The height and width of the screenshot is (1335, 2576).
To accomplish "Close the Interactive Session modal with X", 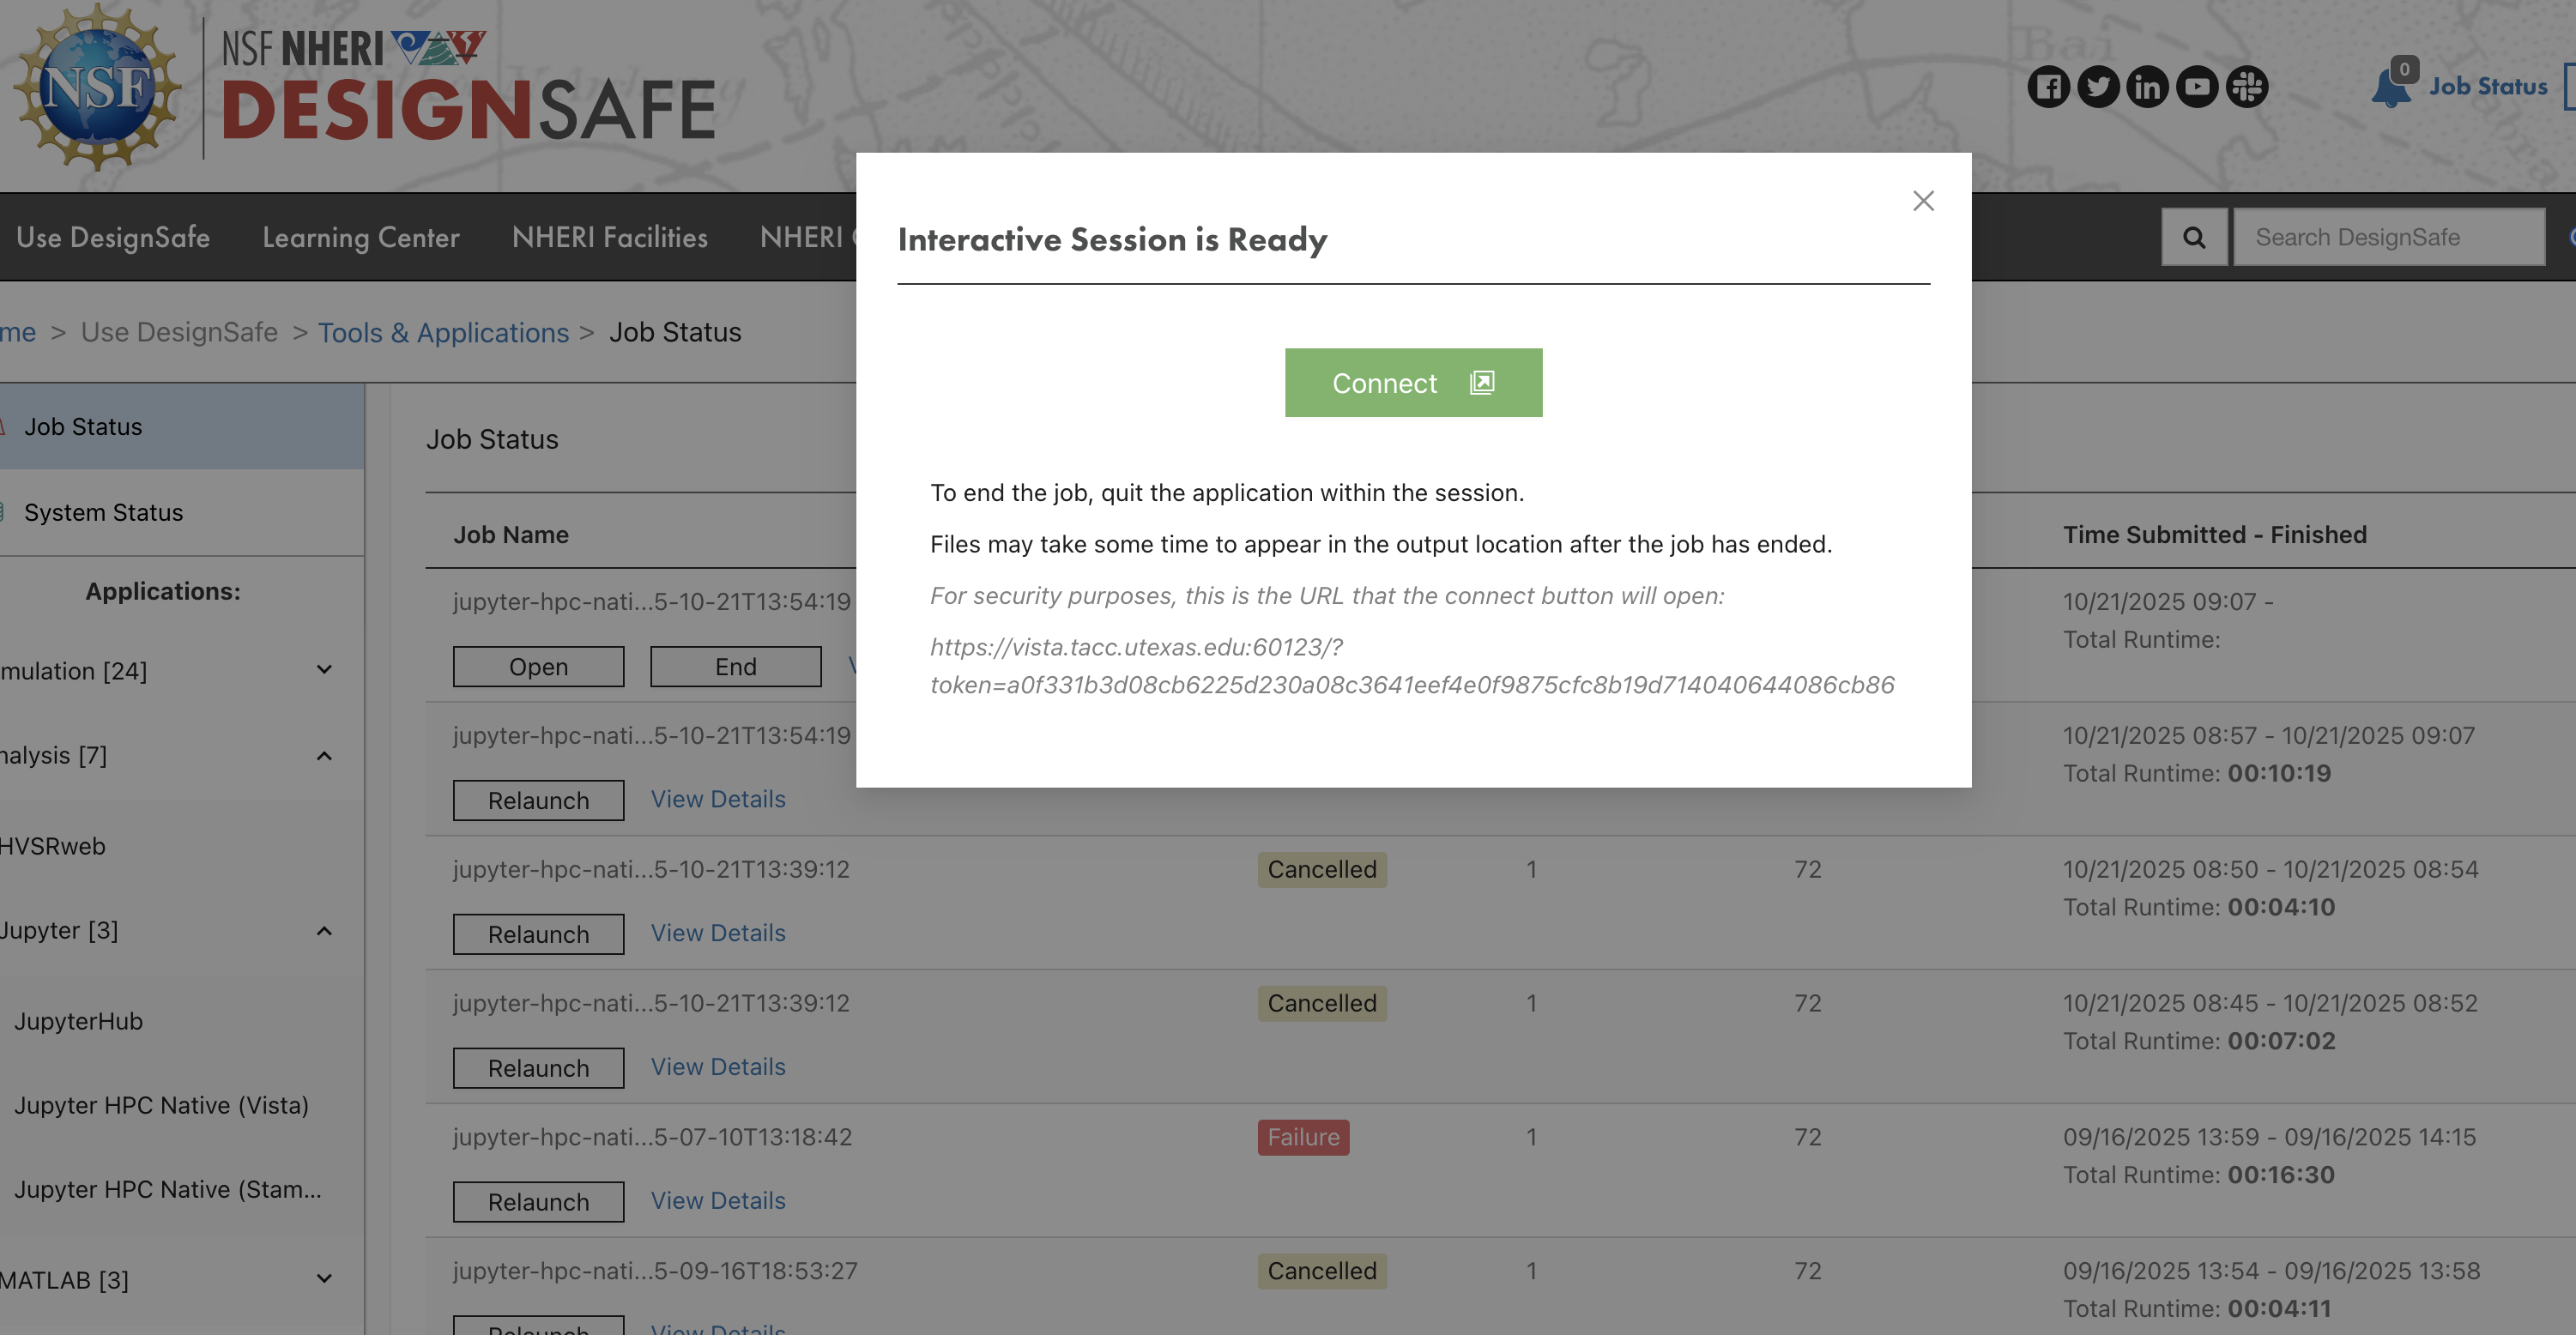I will pyautogui.click(x=1922, y=201).
